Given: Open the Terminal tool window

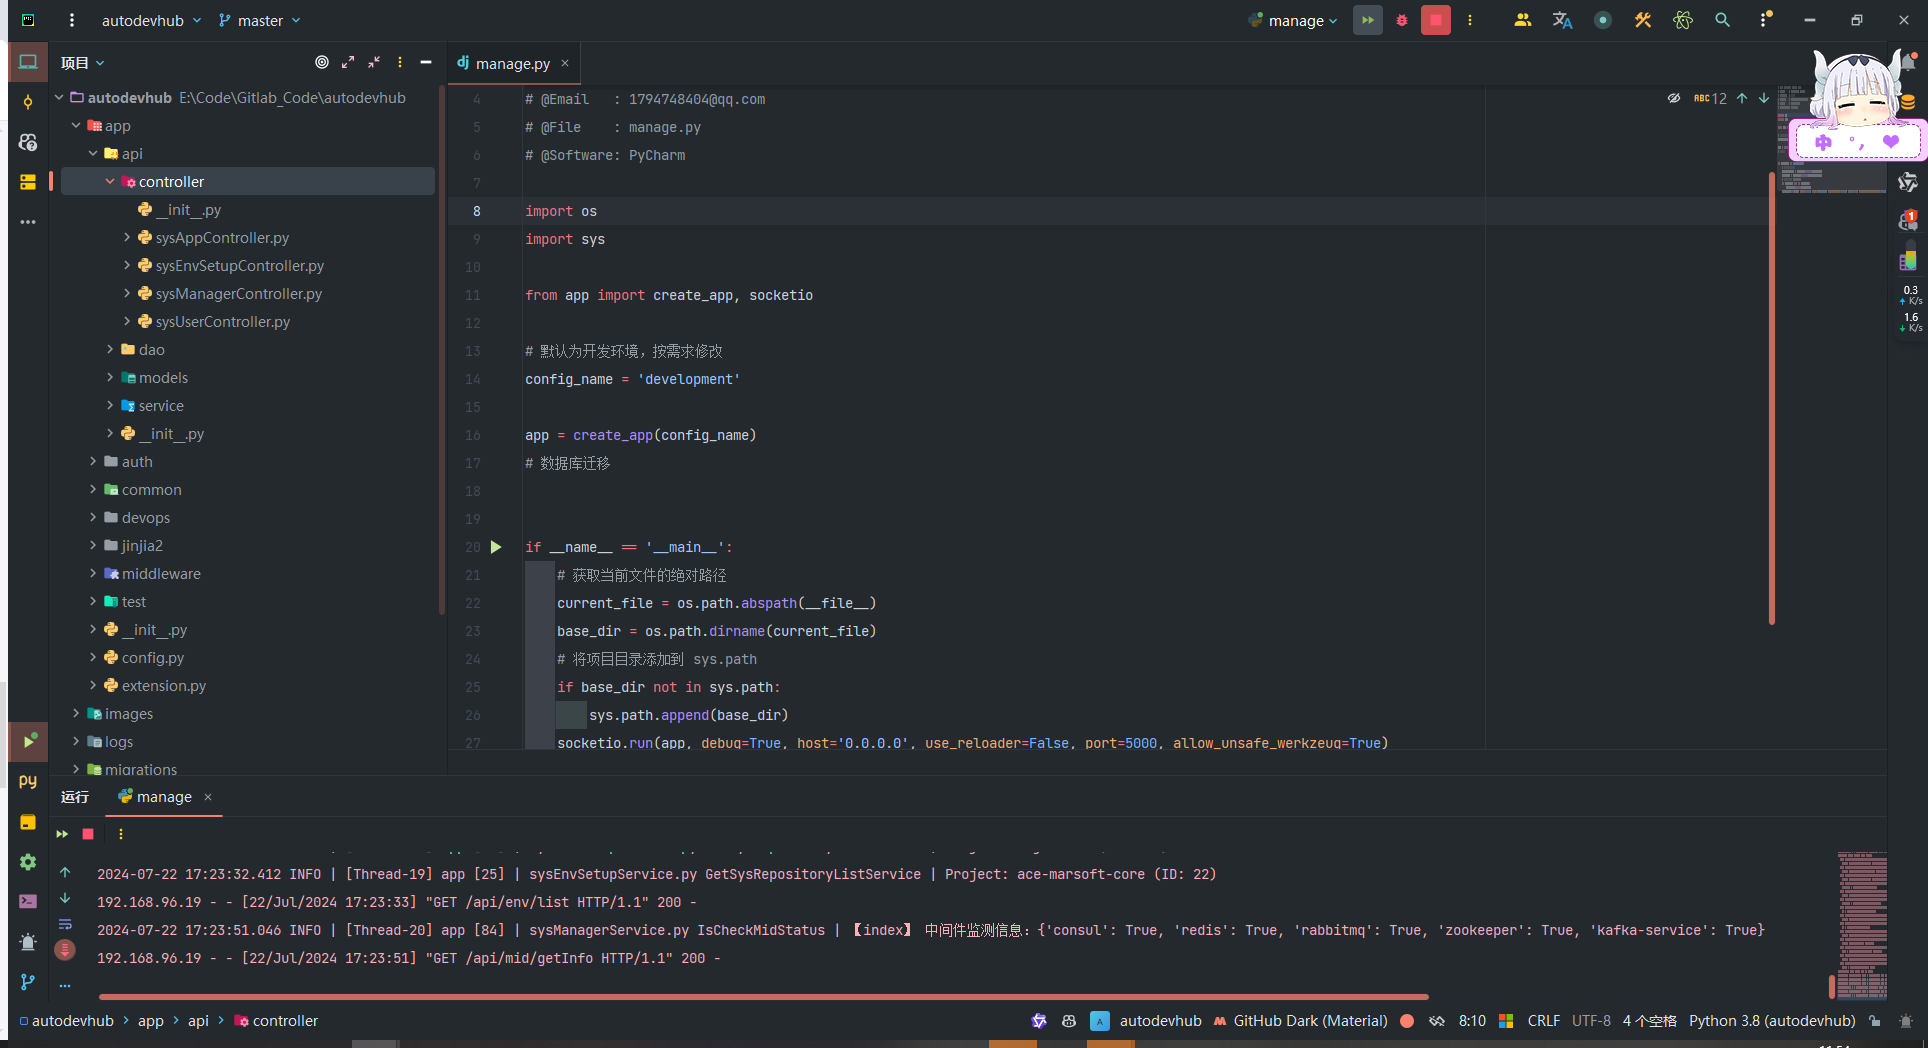Looking at the screenshot, I should pyautogui.click(x=28, y=902).
